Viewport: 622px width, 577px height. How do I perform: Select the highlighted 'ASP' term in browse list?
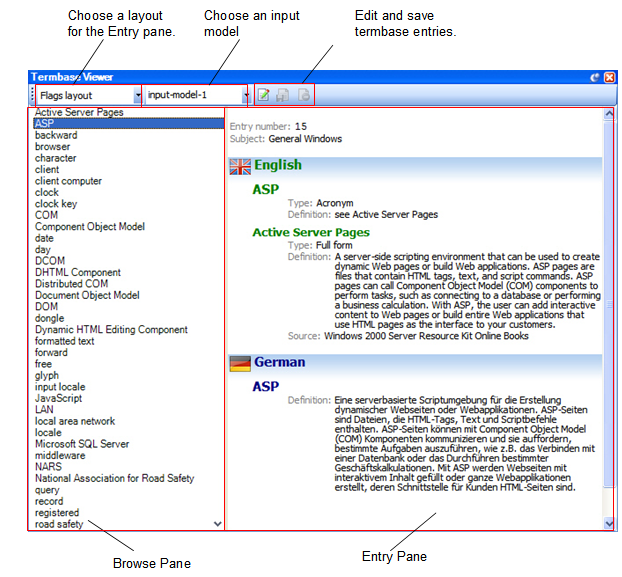(x=129, y=123)
